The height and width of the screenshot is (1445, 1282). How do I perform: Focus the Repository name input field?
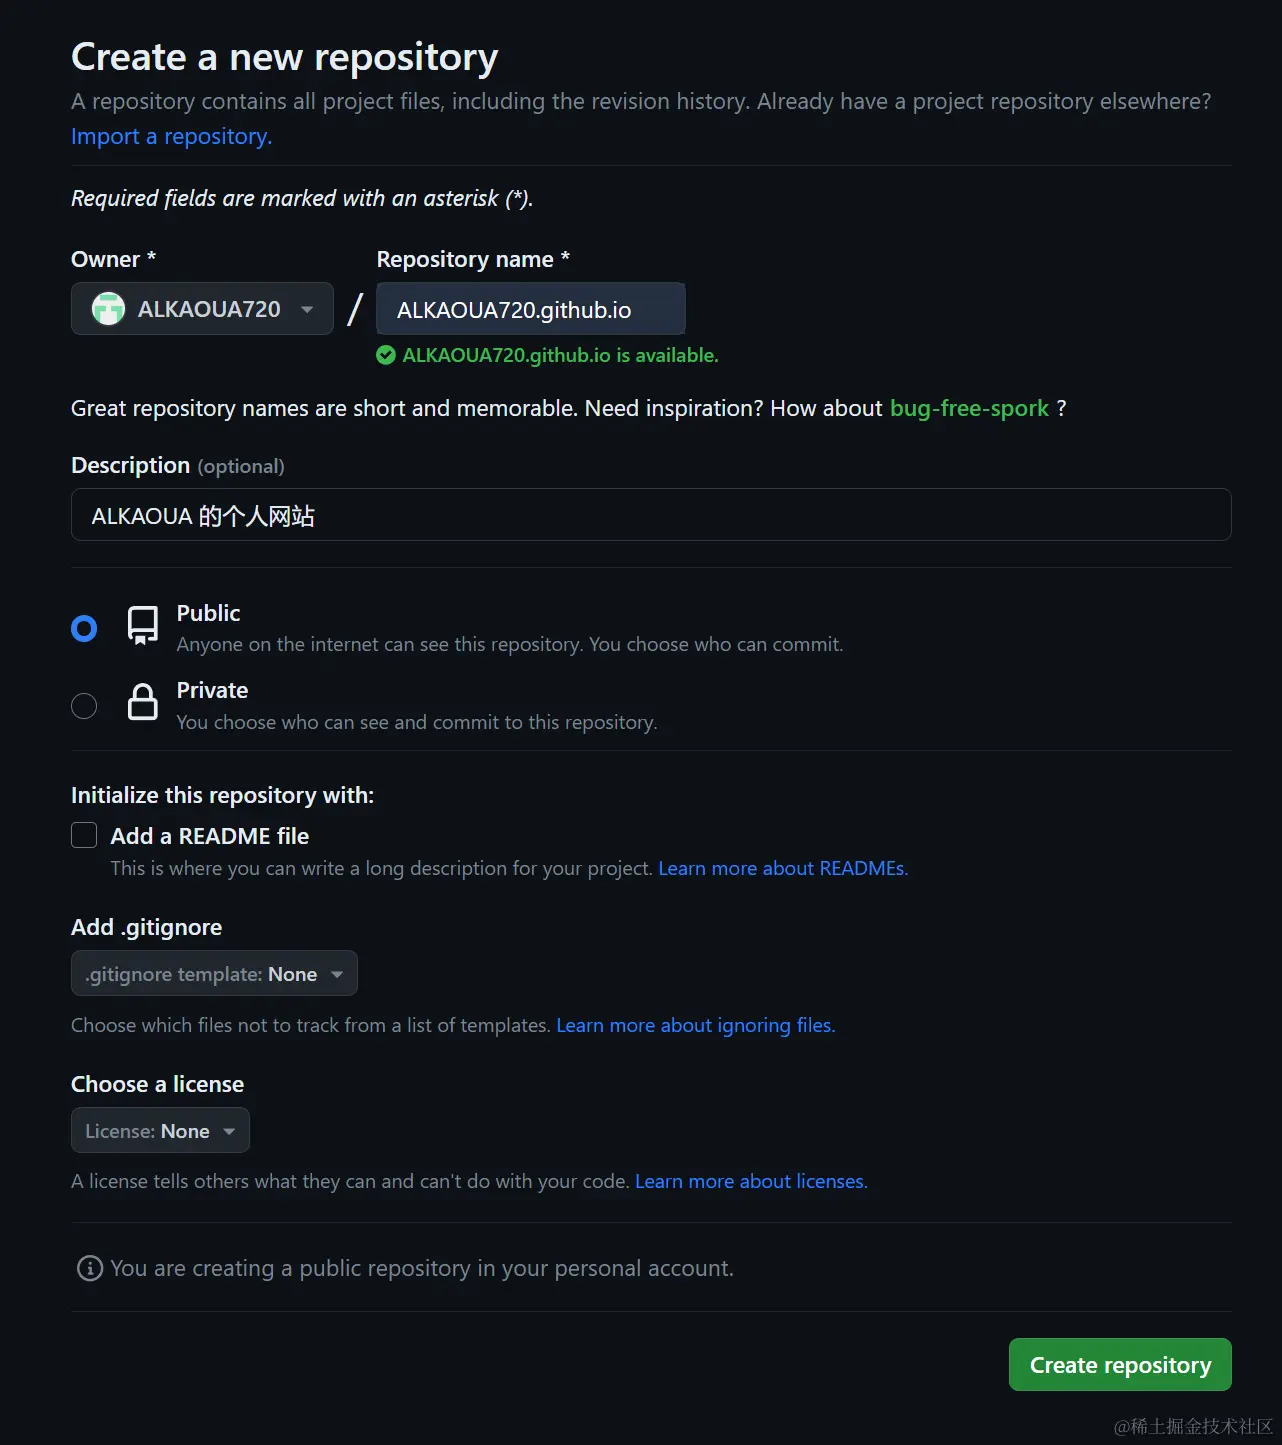(531, 310)
